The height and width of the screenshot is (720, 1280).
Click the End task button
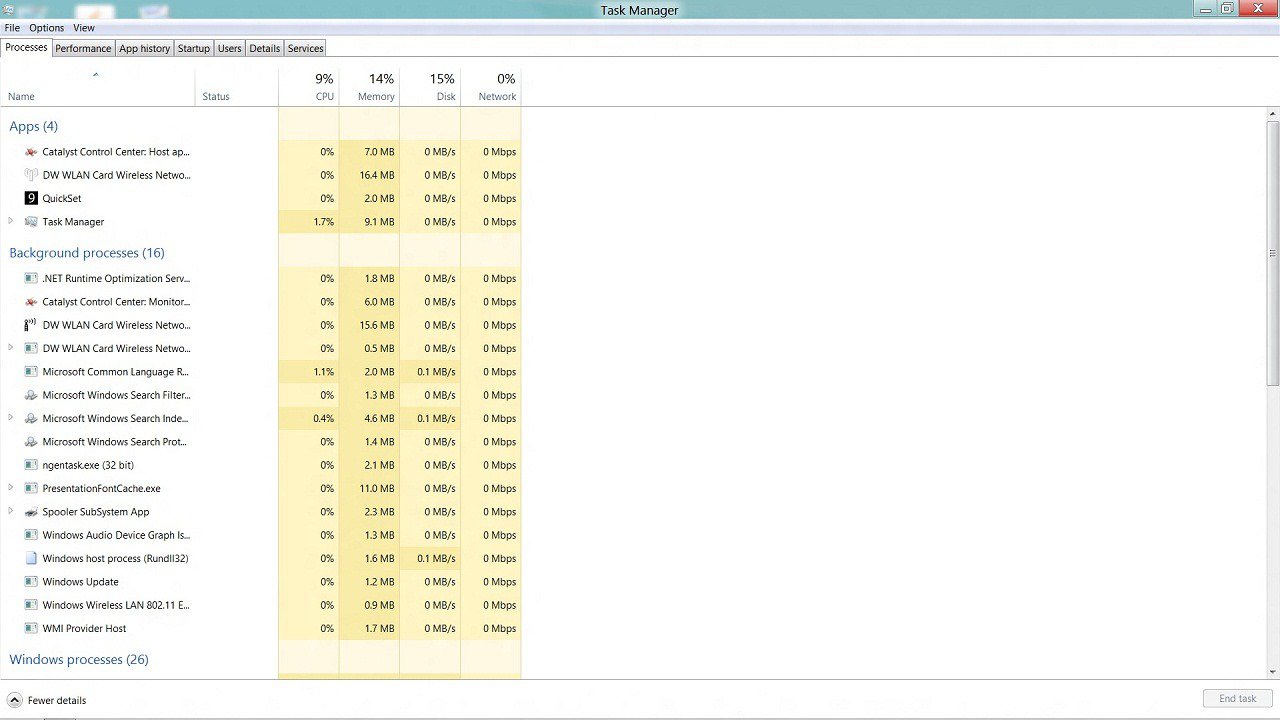tap(1237, 698)
